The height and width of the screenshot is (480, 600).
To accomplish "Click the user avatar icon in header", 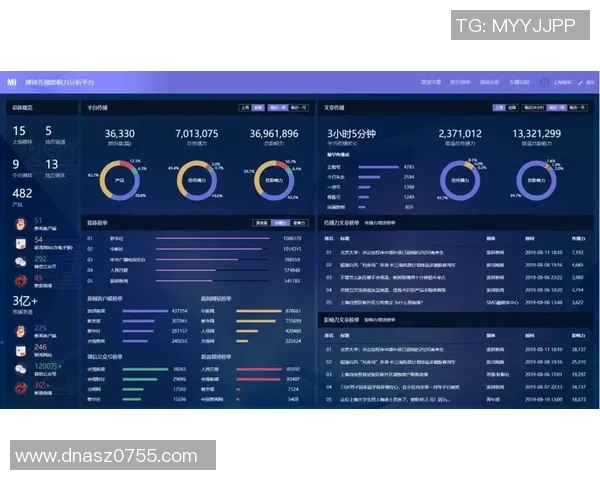I will 545,82.
